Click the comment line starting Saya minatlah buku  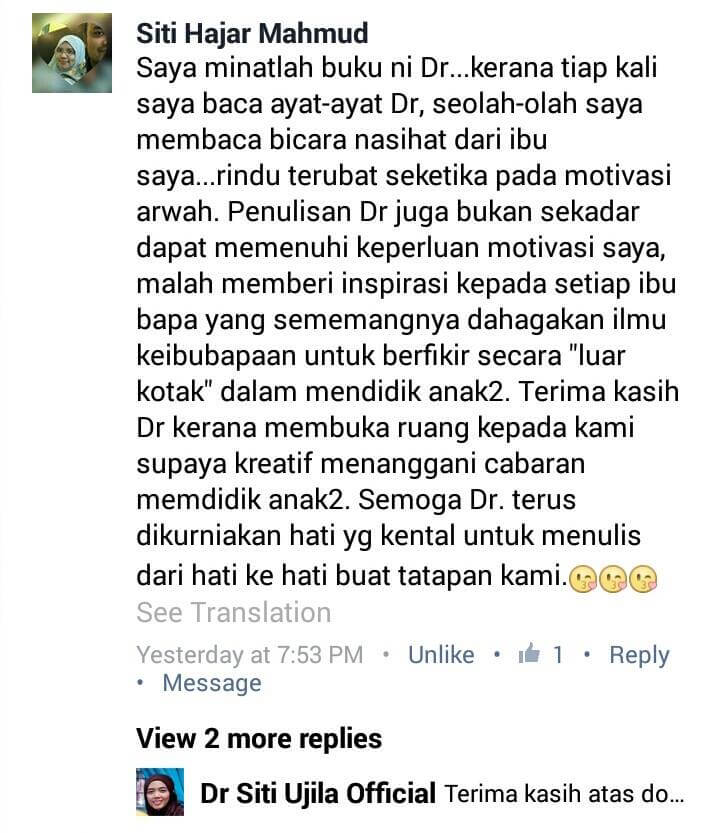click(397, 69)
